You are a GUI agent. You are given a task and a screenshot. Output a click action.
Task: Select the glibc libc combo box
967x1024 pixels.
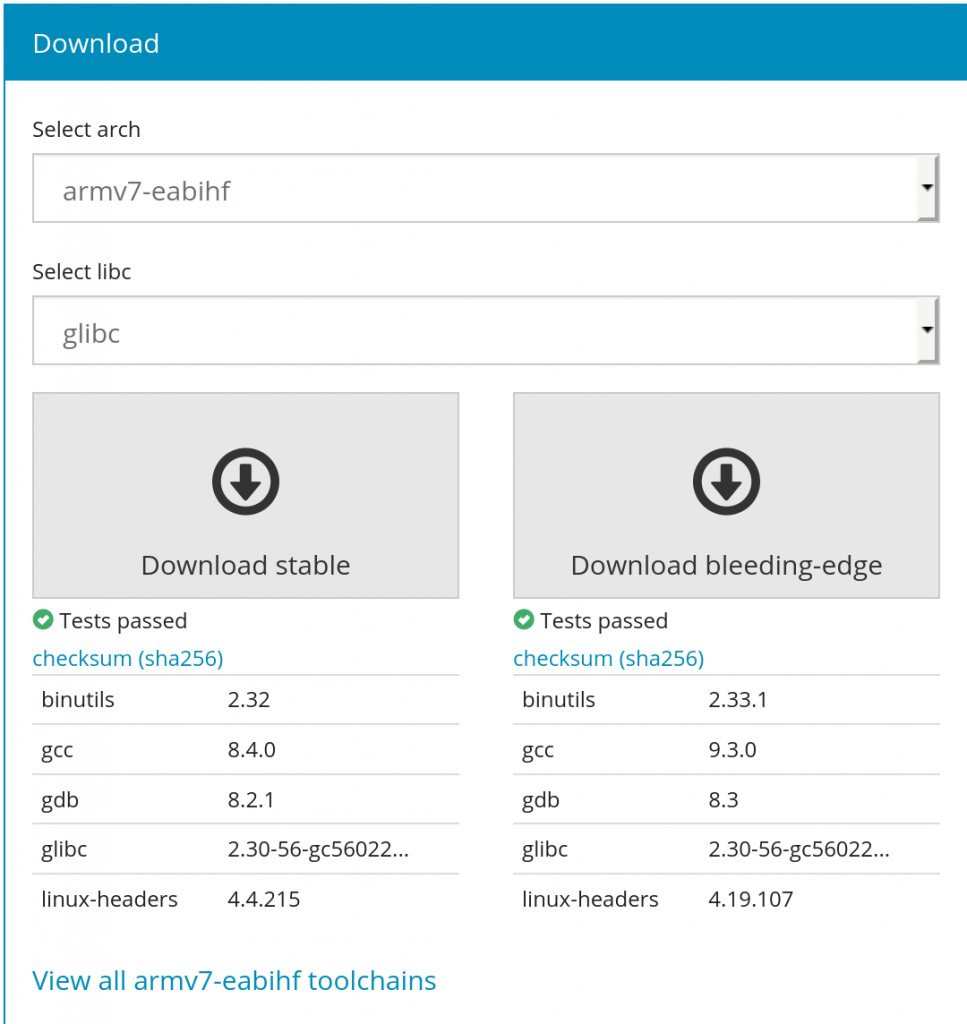point(486,330)
